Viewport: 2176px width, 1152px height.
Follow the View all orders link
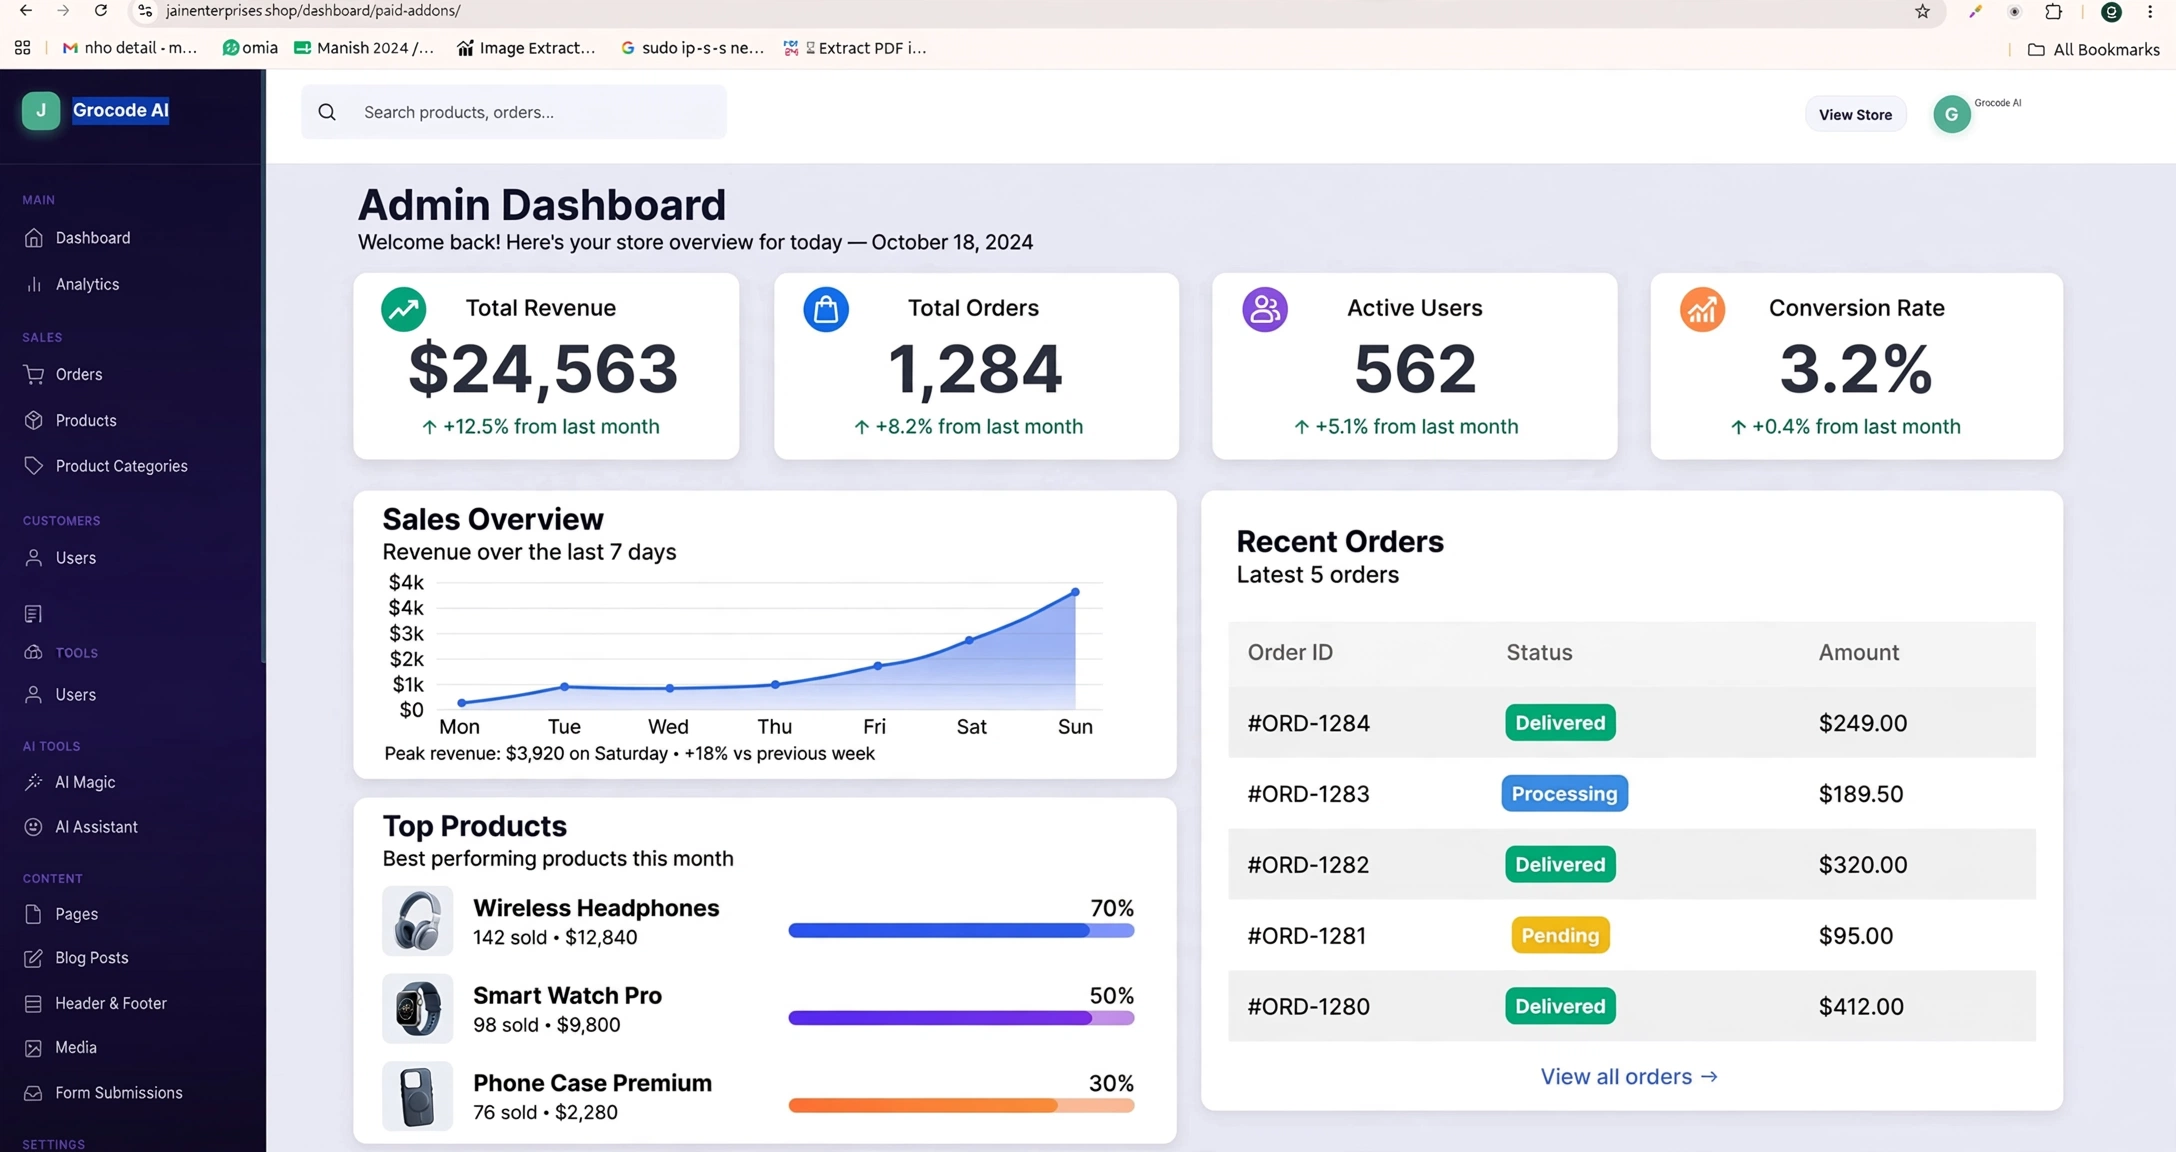1628,1076
